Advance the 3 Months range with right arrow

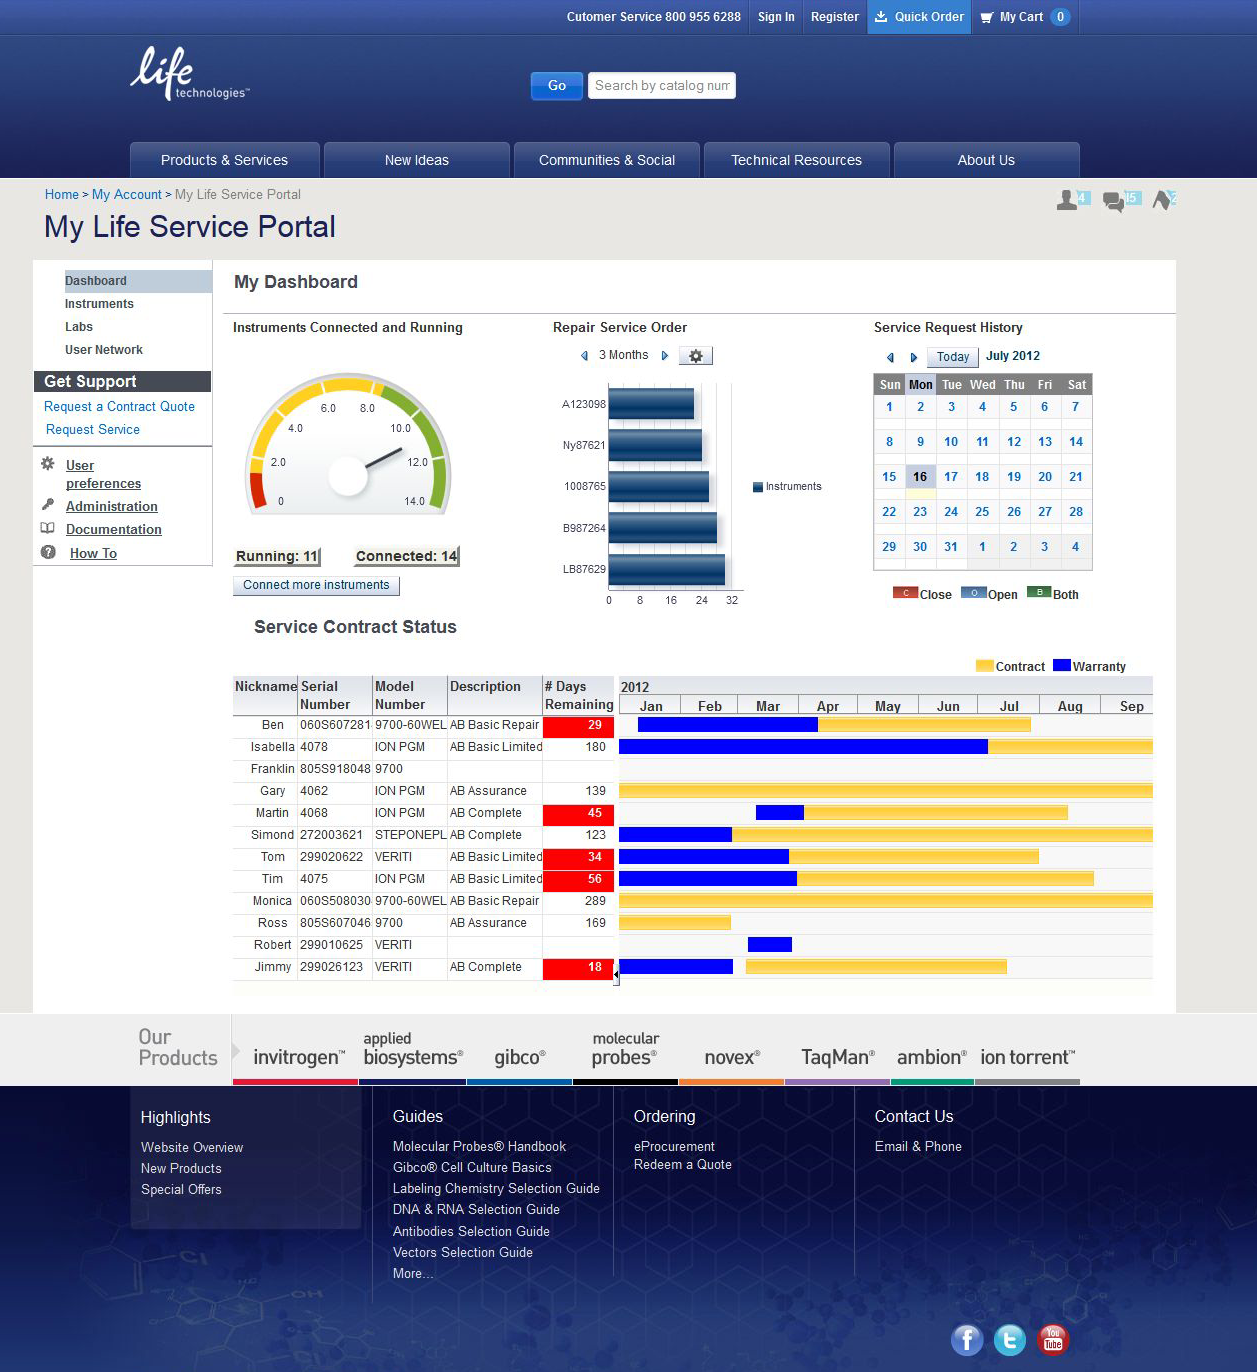[x=665, y=356]
